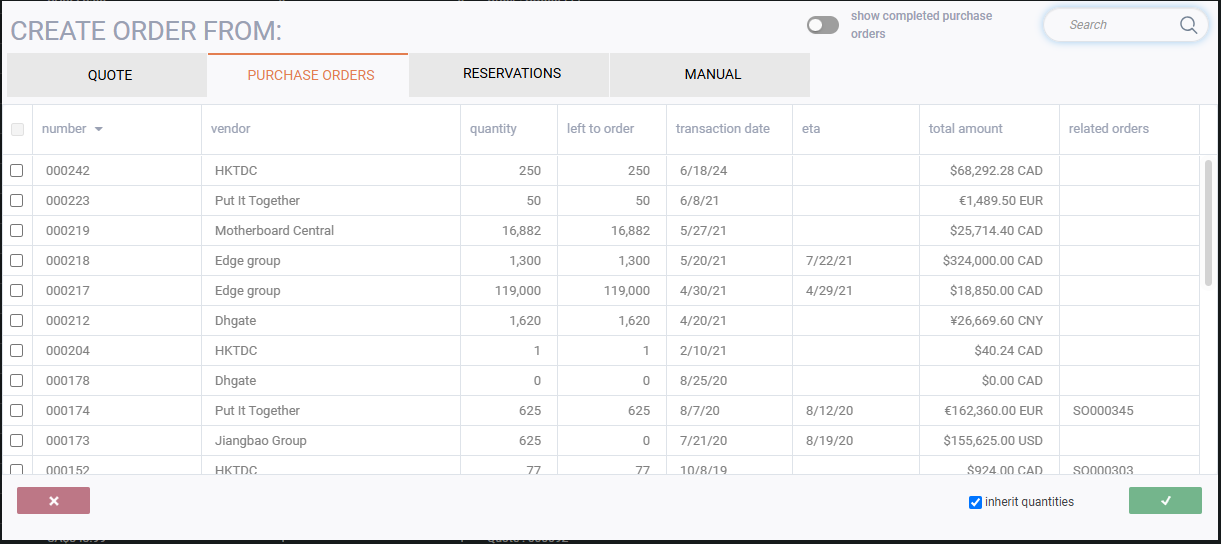This screenshot has height=544, width=1221.
Task: Select the PURCHASE ORDERS tab
Action: (309, 75)
